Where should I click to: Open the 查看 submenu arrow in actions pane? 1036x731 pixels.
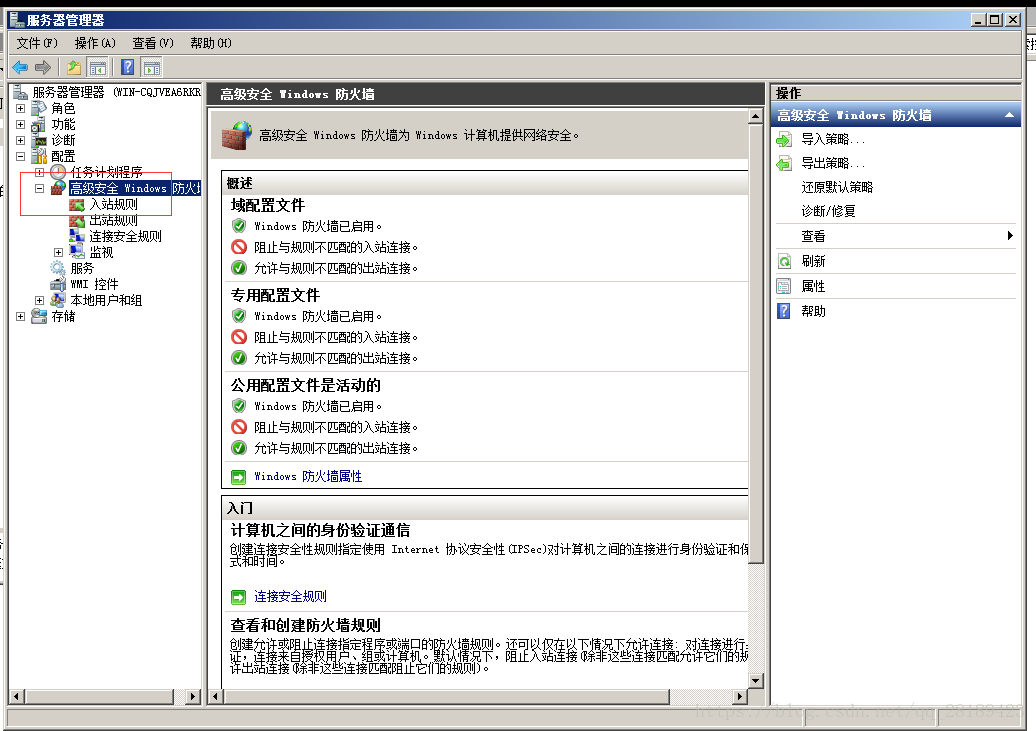pos(1010,236)
